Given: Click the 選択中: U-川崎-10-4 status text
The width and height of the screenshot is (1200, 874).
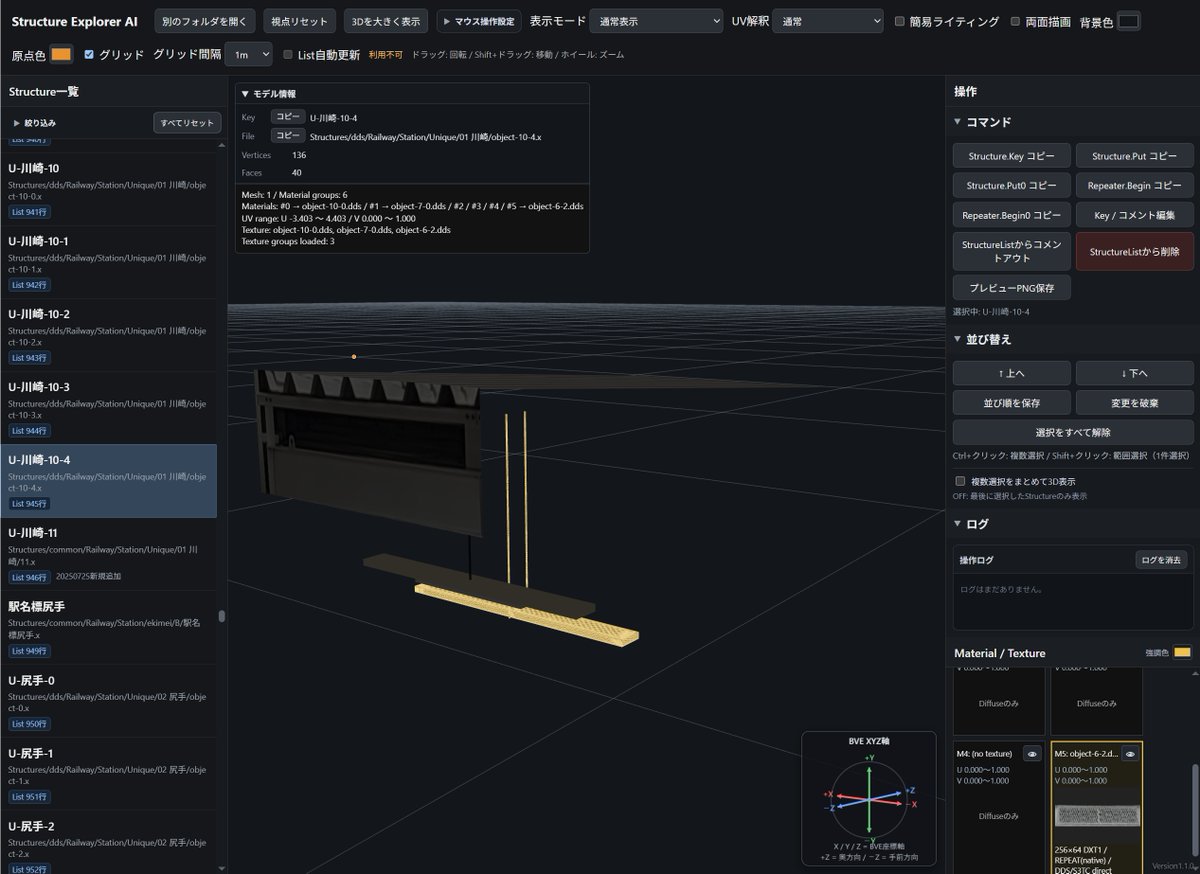Looking at the screenshot, I should coord(991,312).
